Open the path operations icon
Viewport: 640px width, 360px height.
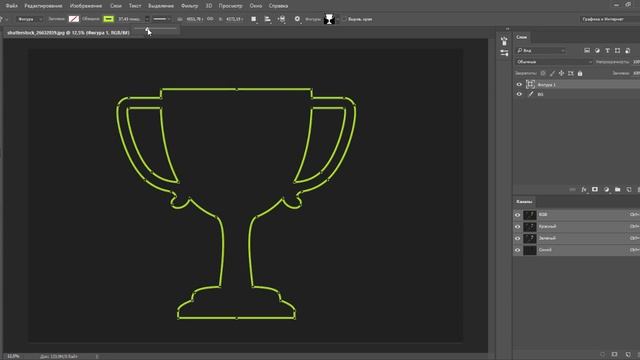click(x=253, y=19)
